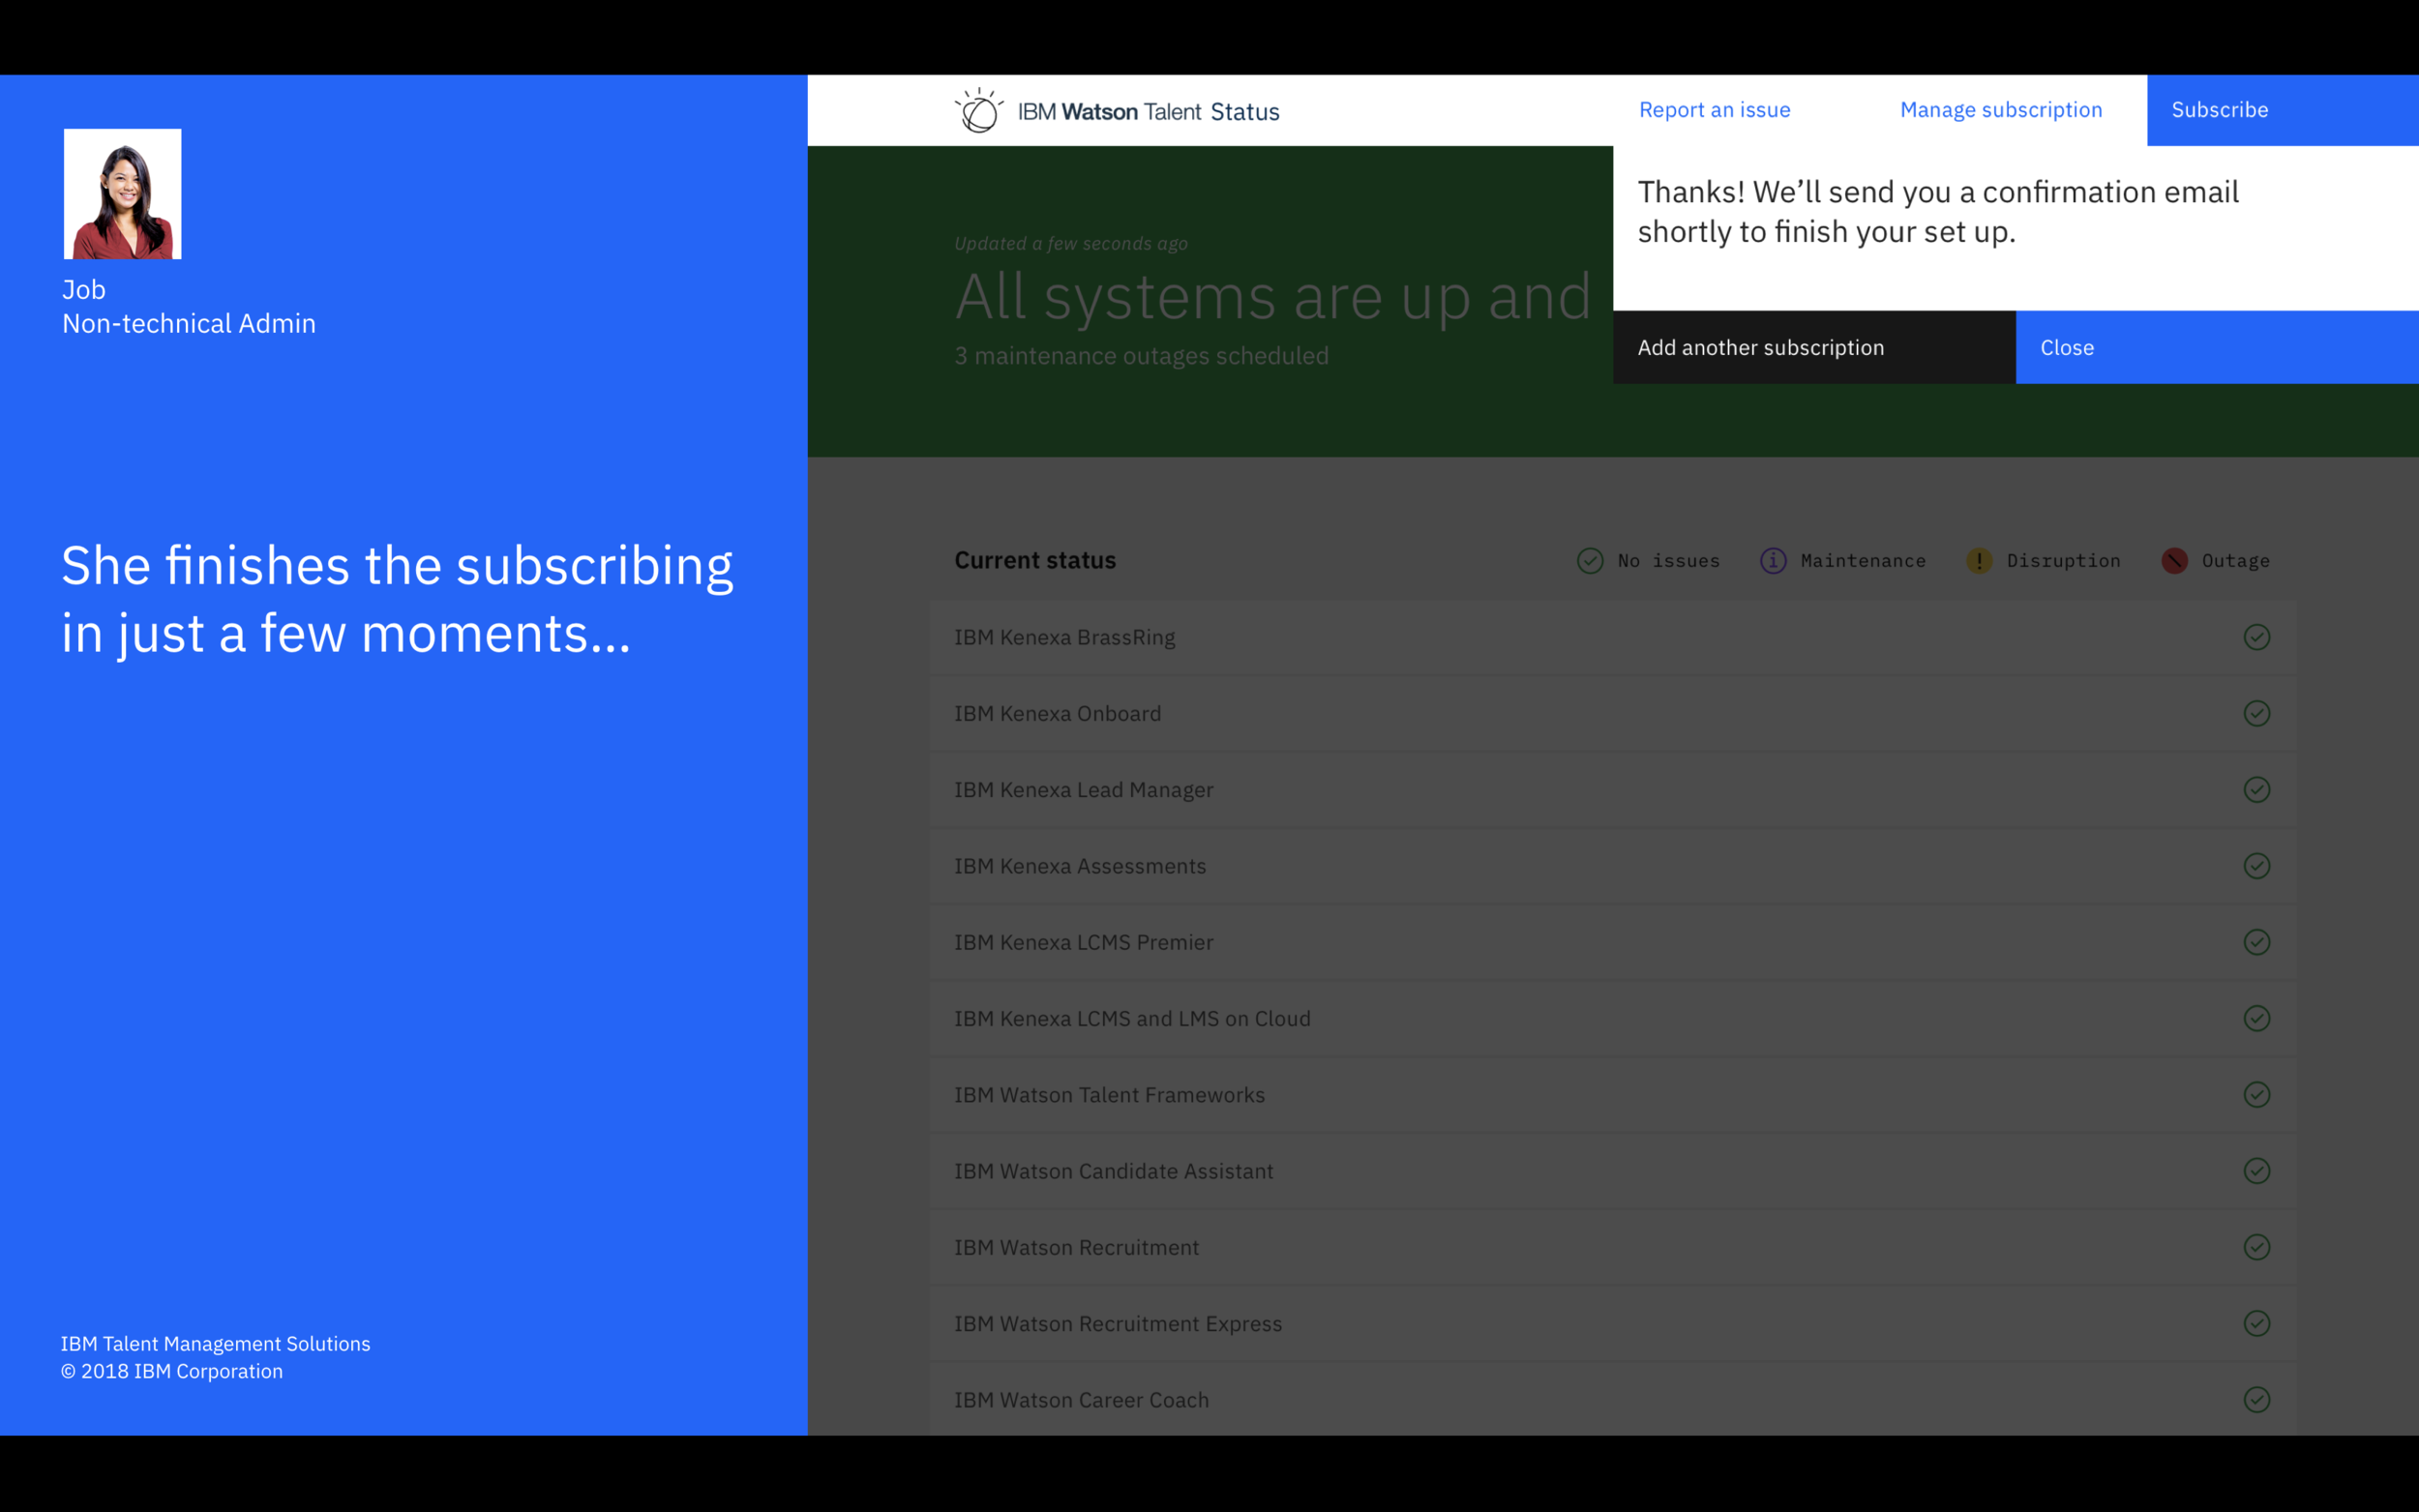This screenshot has height=1512, width=2419.
Task: Select the IBM Kenexa Onboard row
Action: (1612, 713)
